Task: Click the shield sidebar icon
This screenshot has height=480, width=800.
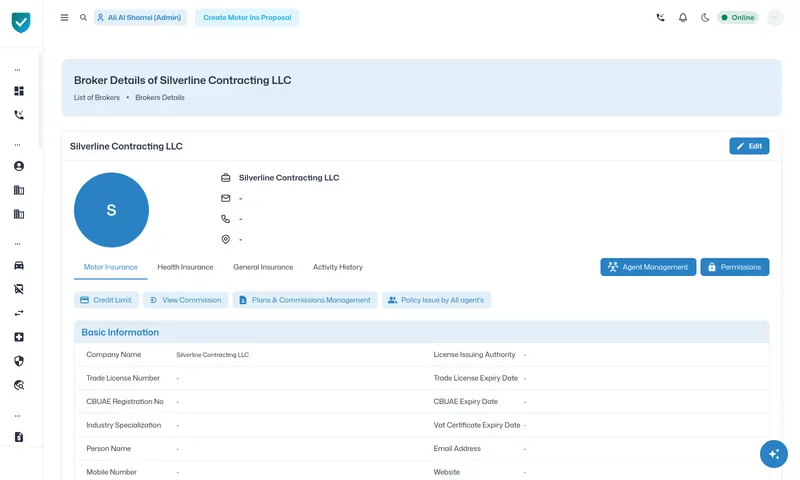Action: coord(19,361)
